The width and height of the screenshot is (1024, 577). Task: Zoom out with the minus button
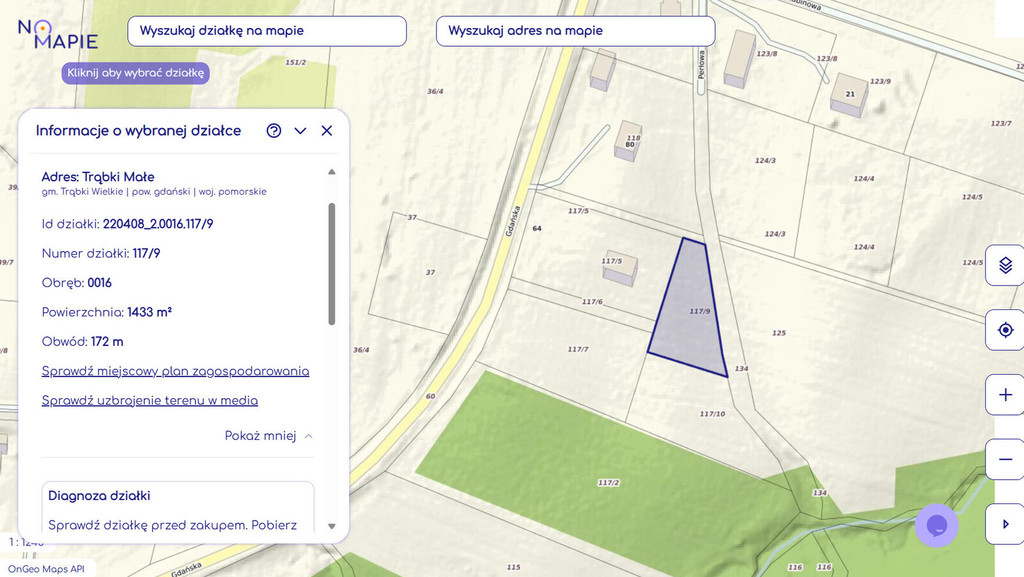click(1005, 459)
